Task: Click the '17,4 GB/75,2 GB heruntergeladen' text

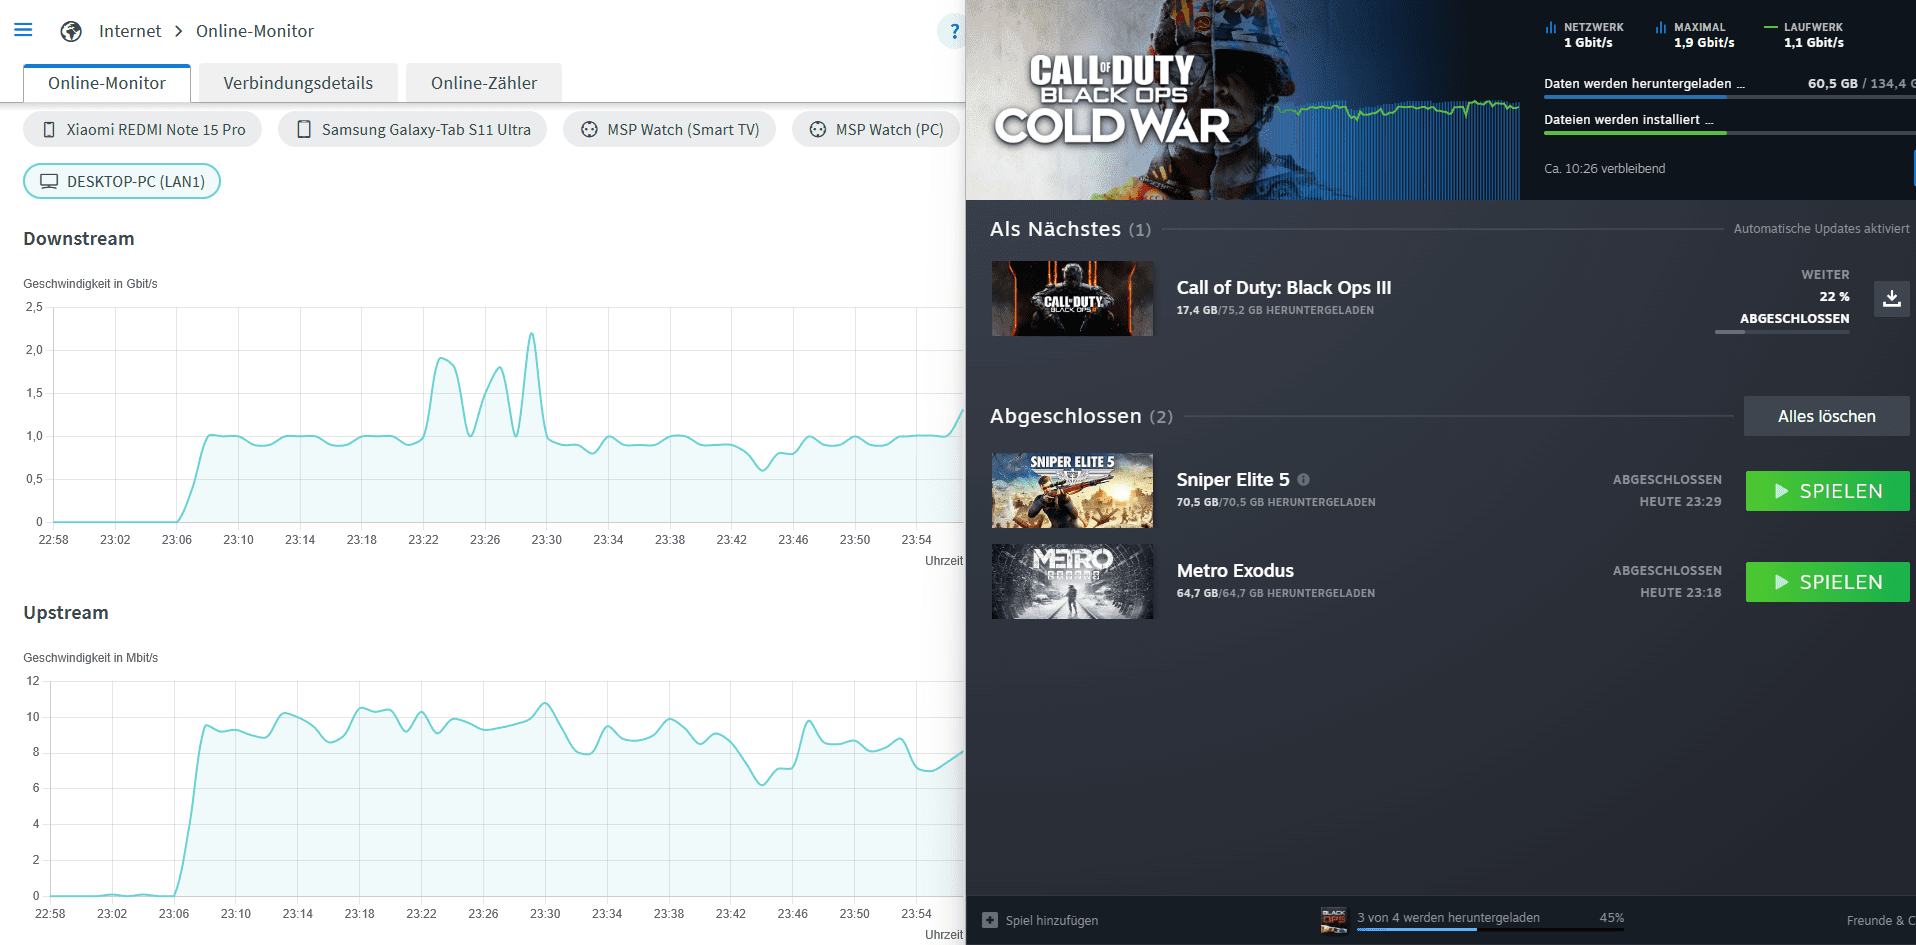Action: click(1275, 310)
